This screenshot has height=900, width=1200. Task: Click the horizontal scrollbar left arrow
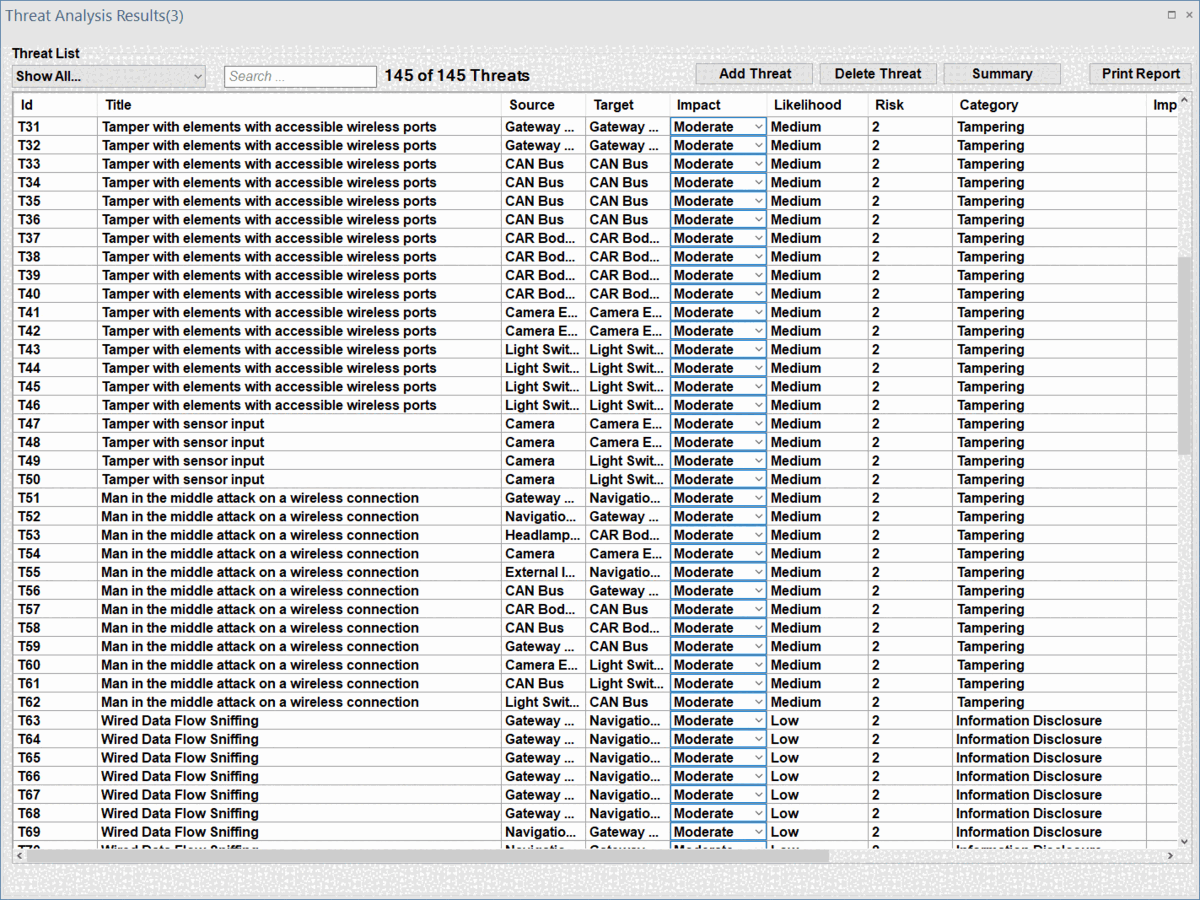pyautogui.click(x=20, y=856)
